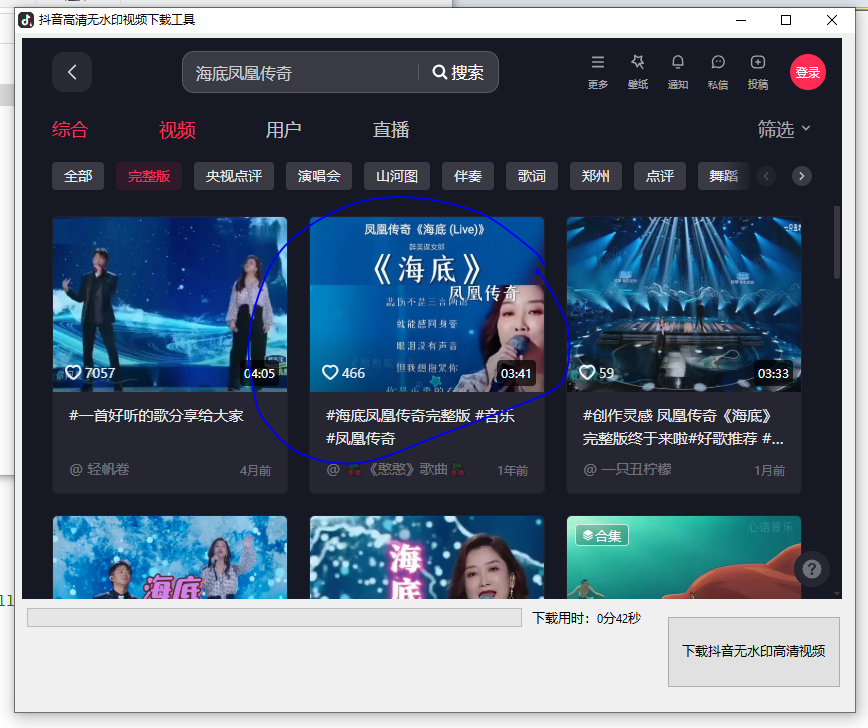Open the 合集 collection video thumbnail
The width and height of the screenshot is (868, 728).
[x=684, y=557]
